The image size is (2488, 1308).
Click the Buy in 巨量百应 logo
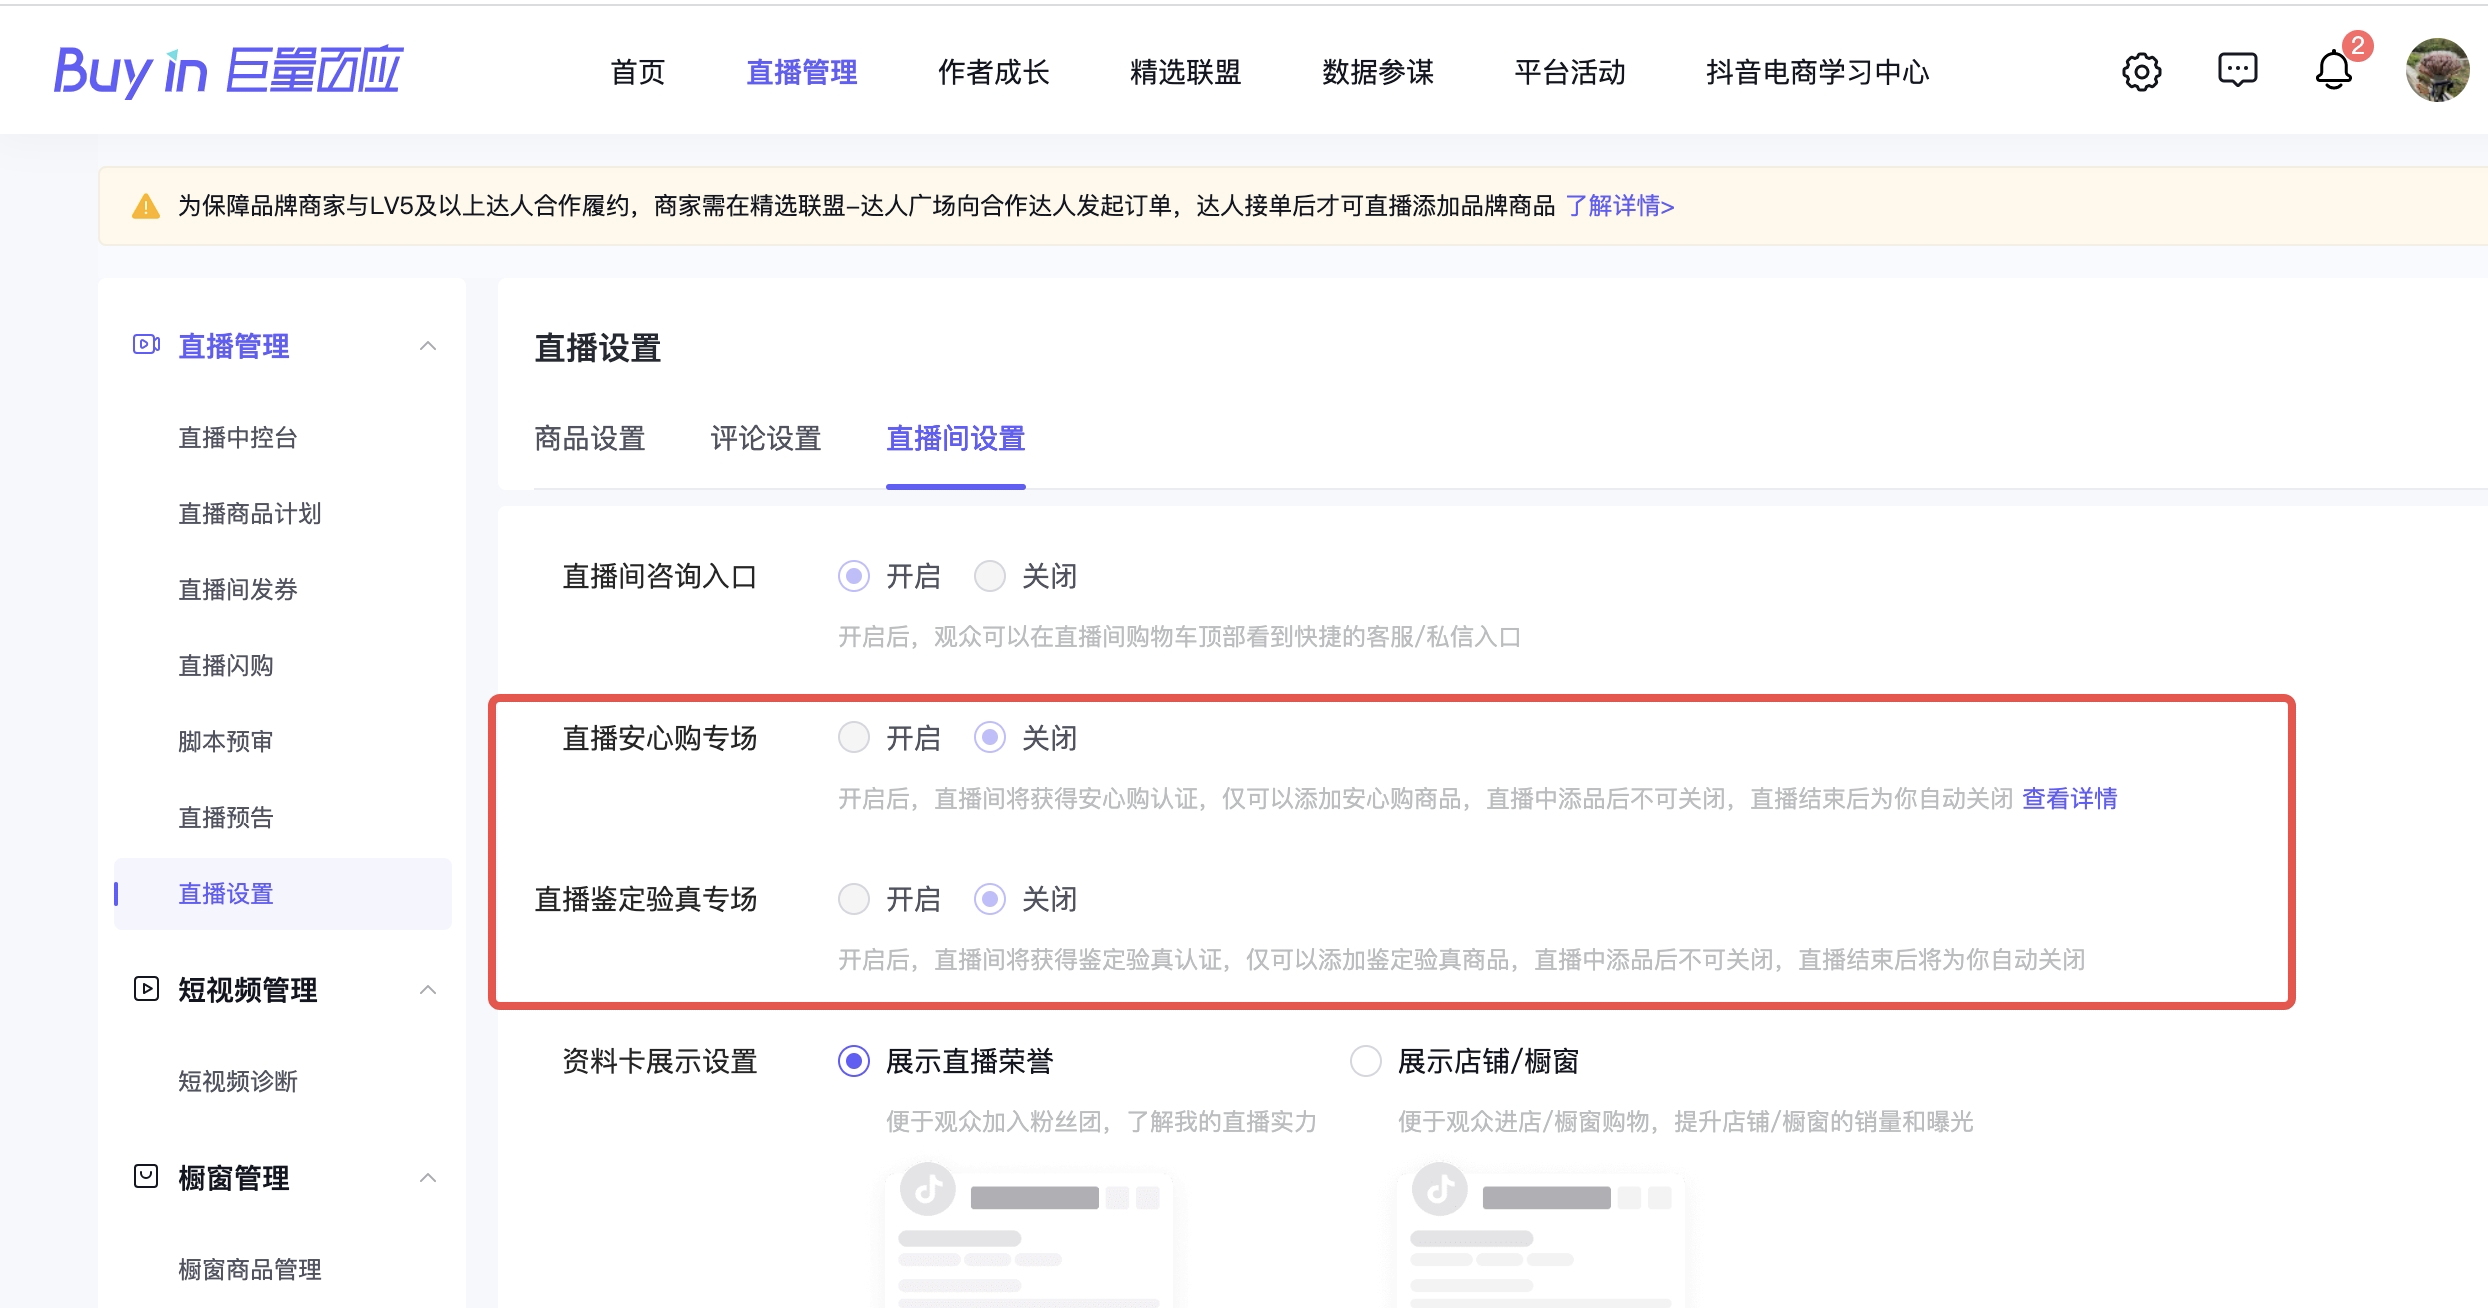tap(228, 71)
